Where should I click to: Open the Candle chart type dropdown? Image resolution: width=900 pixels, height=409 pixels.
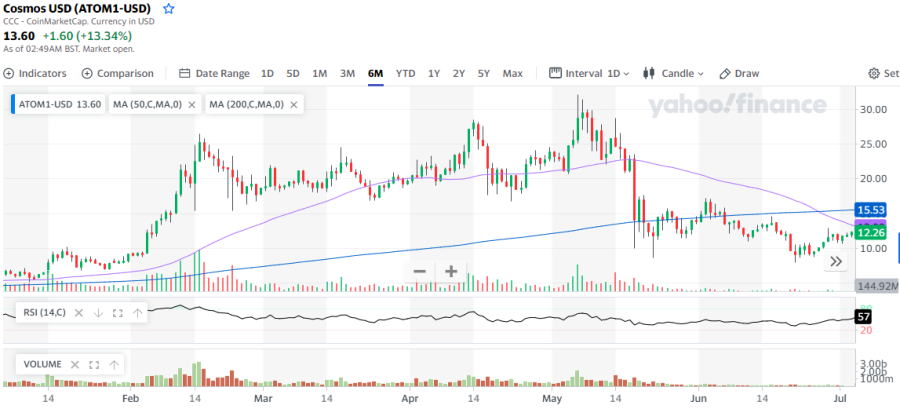click(673, 73)
